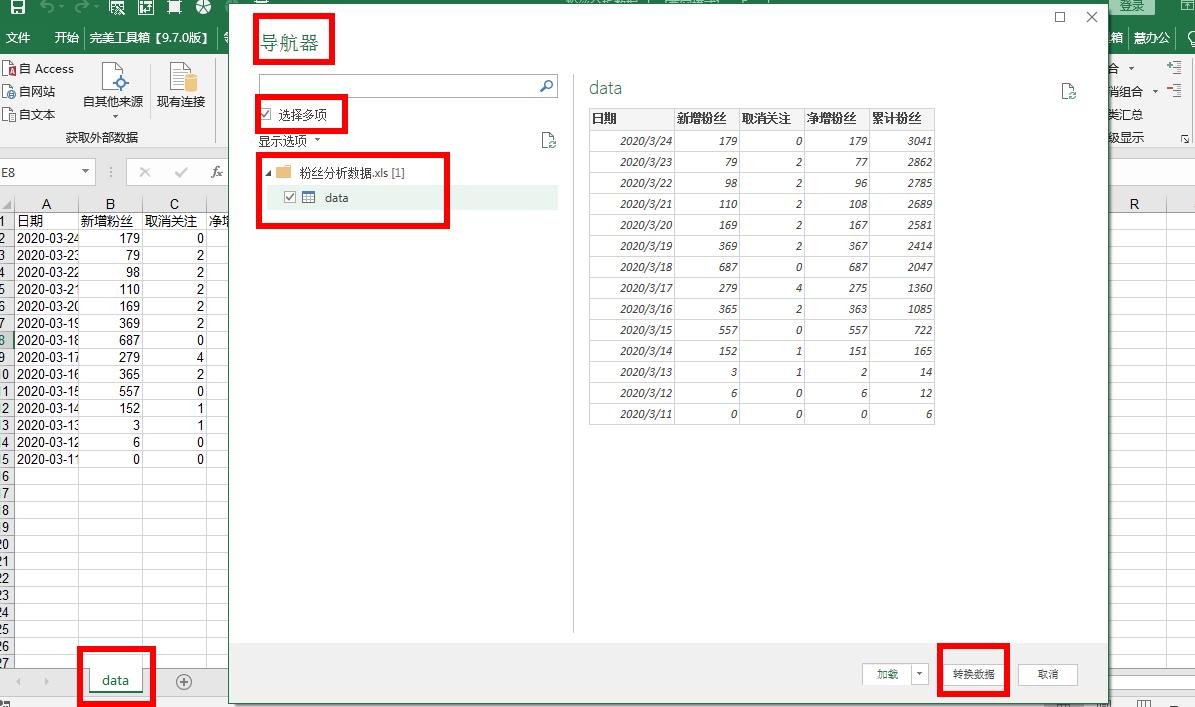The width and height of the screenshot is (1195, 707).
Task: Click preview date cell 2020/3/18
Action: point(631,267)
